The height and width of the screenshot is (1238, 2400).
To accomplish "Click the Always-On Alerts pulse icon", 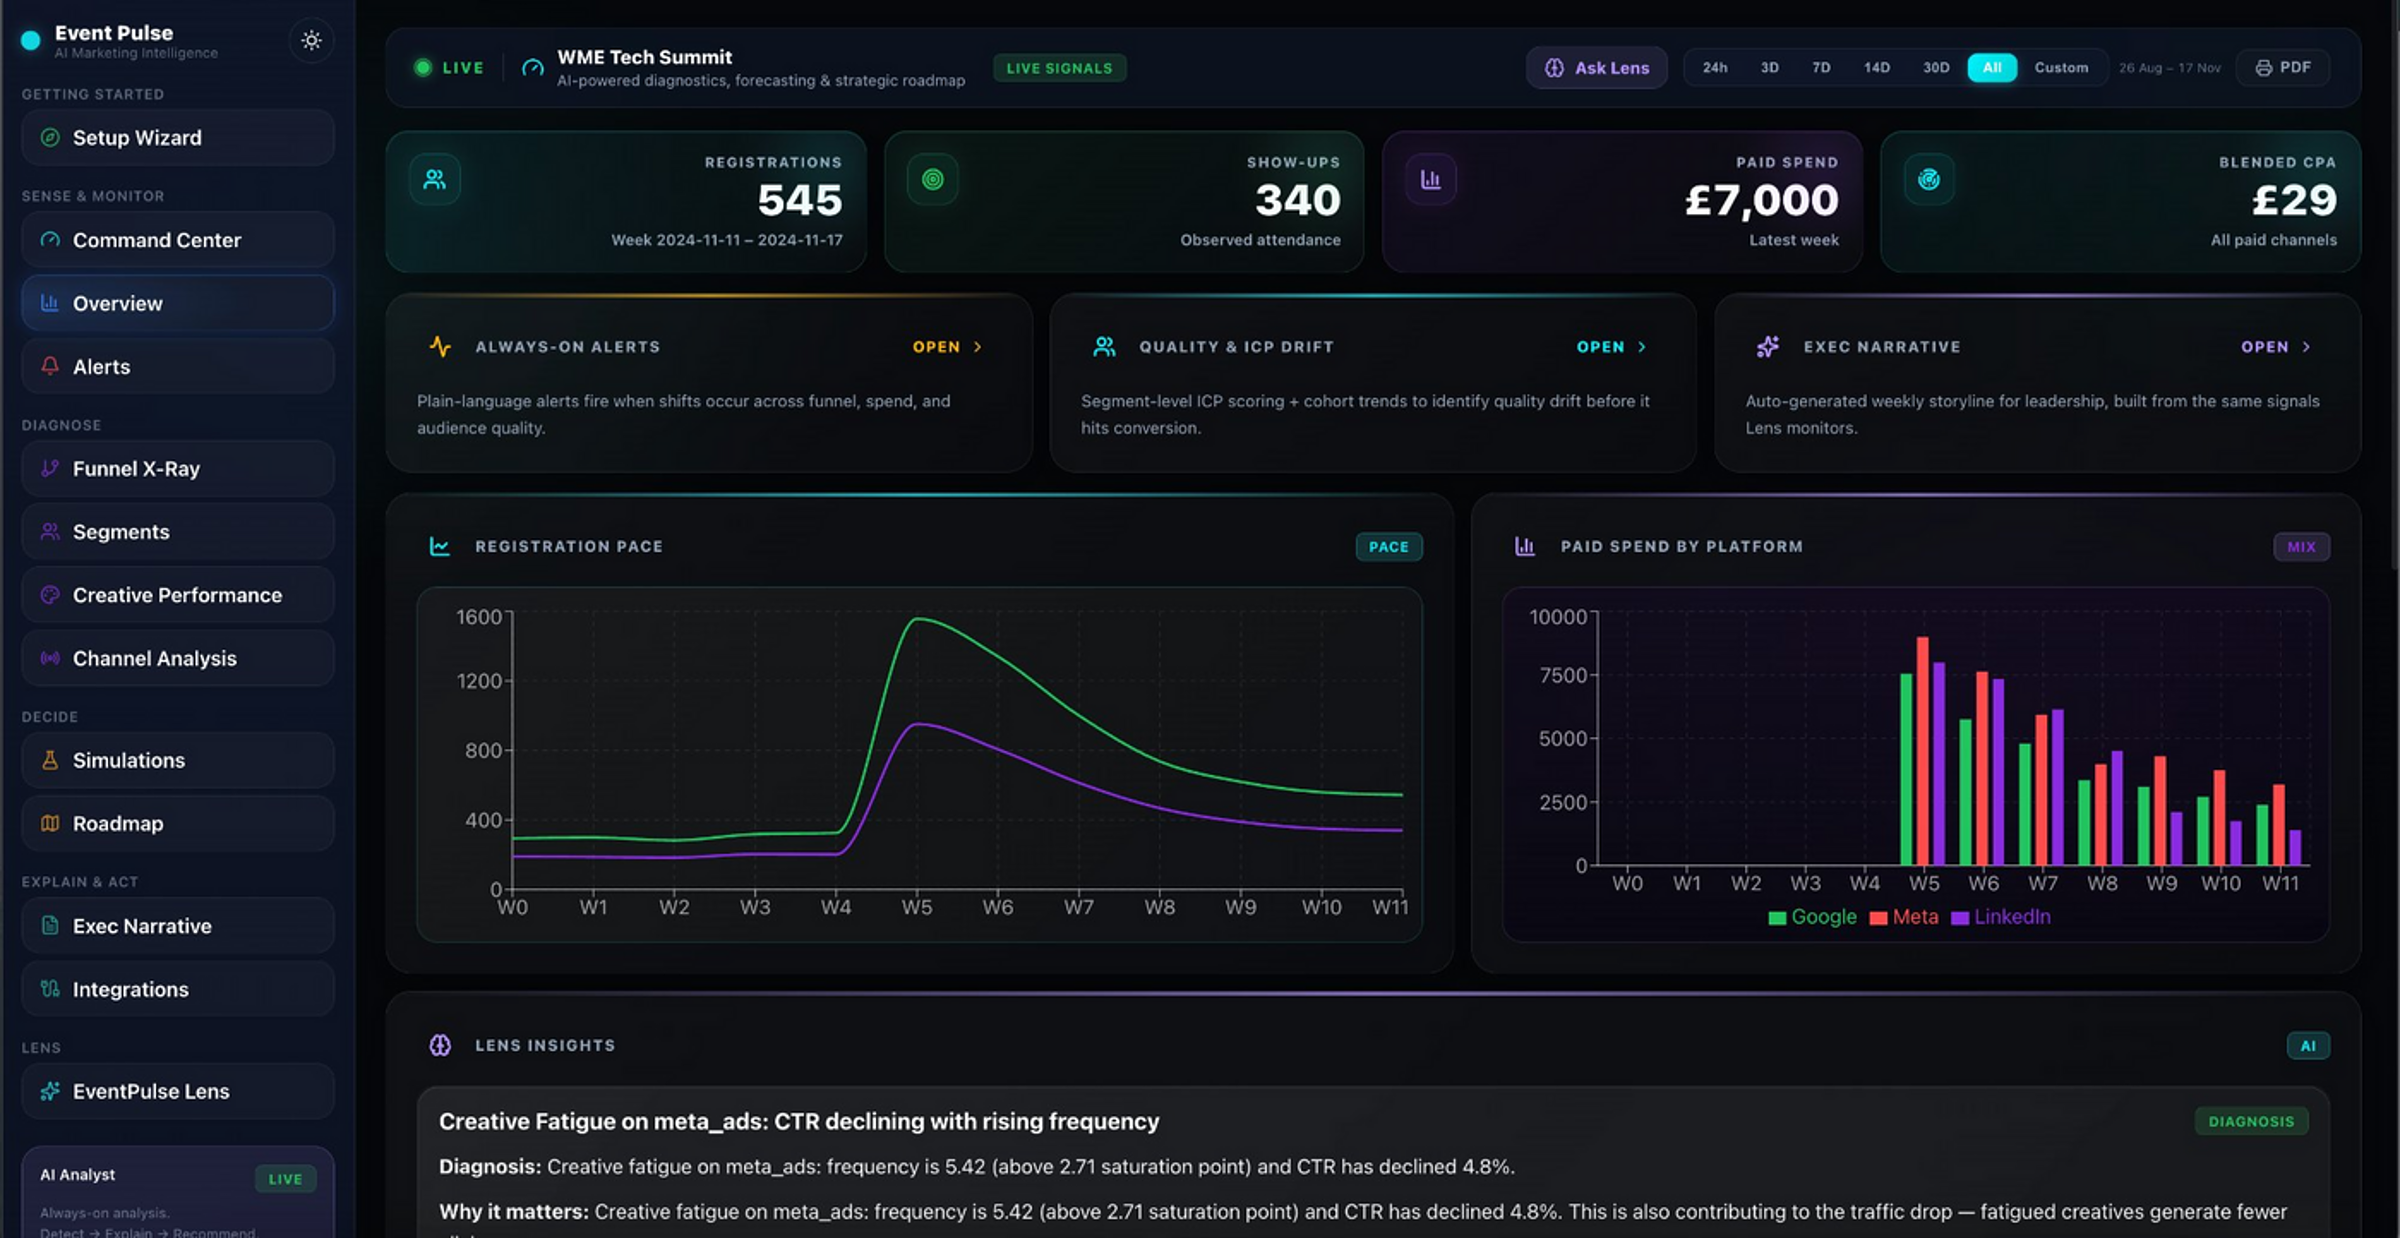I will pyautogui.click(x=440, y=347).
